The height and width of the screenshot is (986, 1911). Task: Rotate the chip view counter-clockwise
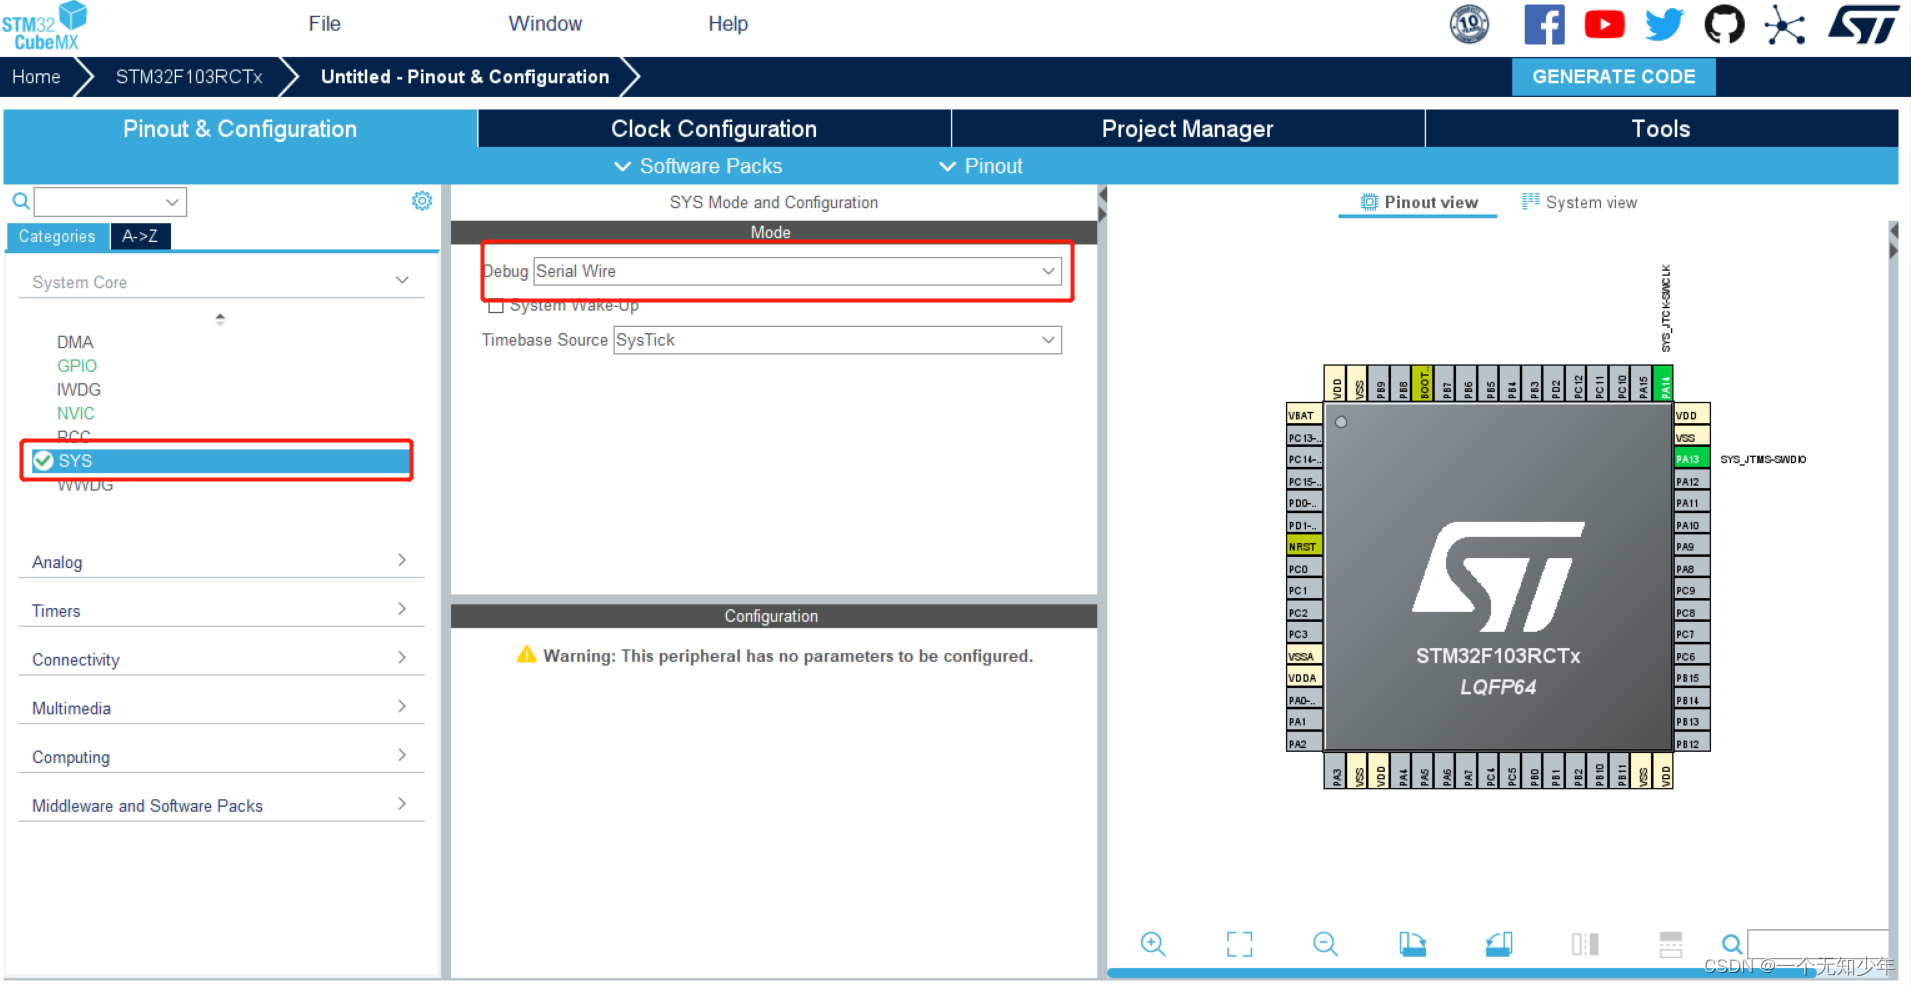(1499, 943)
